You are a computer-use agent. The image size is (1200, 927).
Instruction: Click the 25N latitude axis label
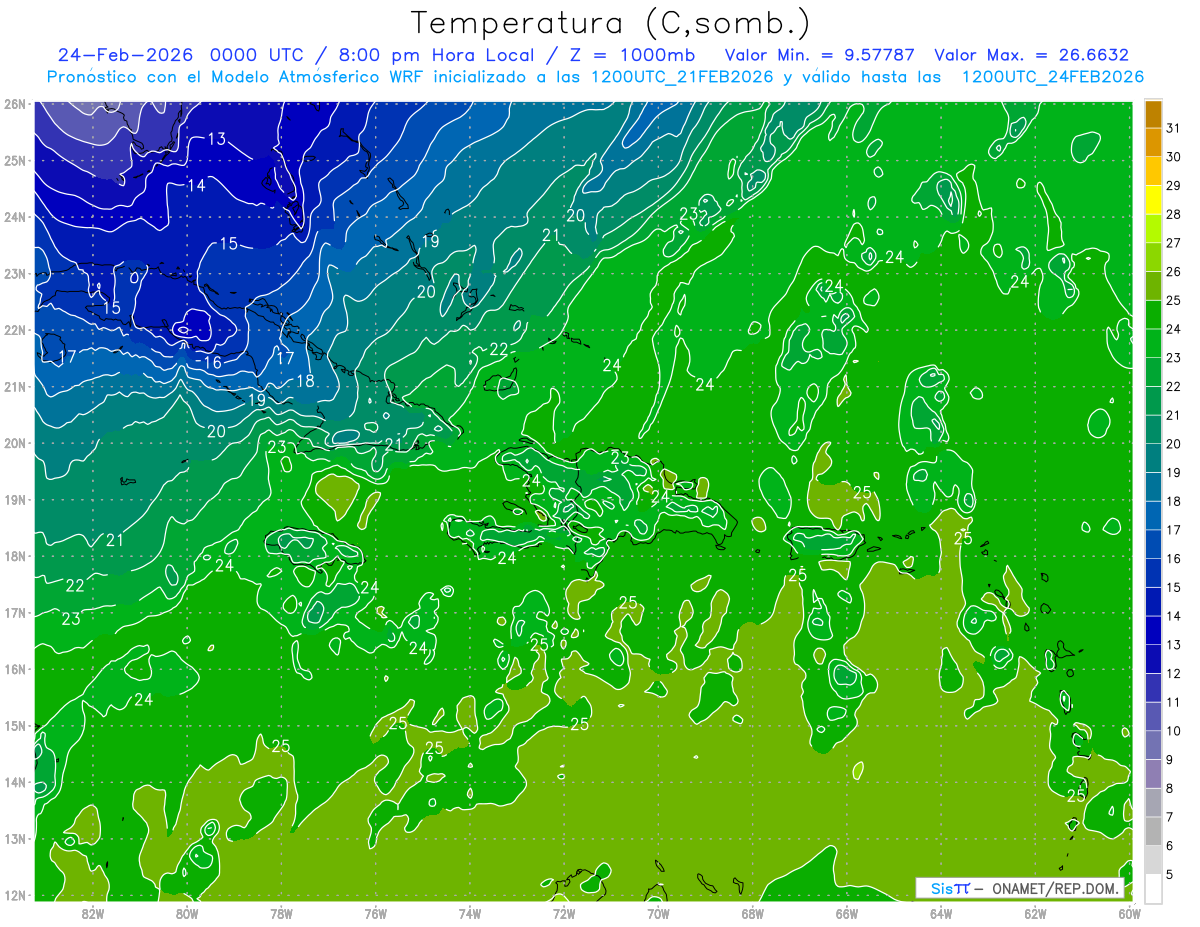click(x=14, y=160)
